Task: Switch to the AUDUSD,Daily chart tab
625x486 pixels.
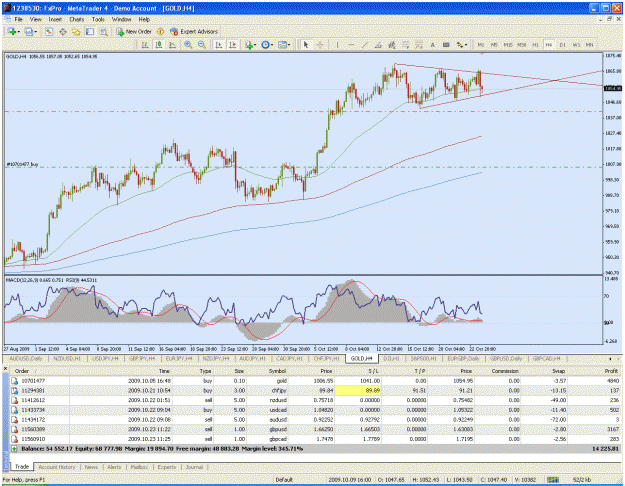Action: click(25, 358)
